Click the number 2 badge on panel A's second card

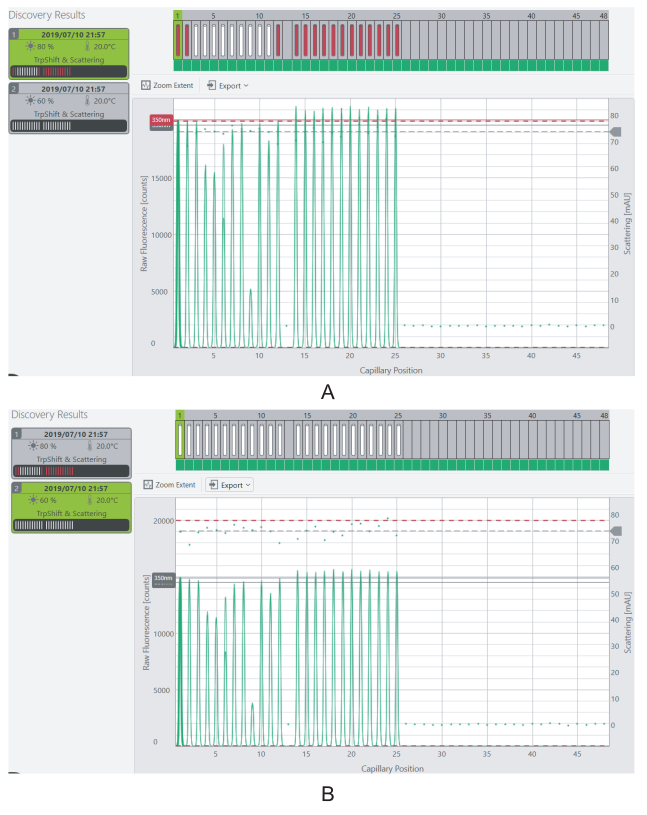coord(14,88)
